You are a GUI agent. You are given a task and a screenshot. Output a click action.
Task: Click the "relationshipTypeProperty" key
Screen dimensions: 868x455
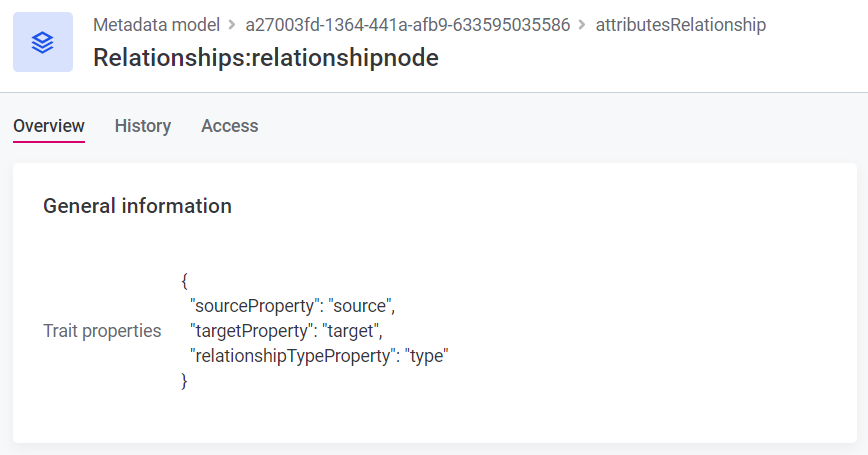(x=293, y=355)
